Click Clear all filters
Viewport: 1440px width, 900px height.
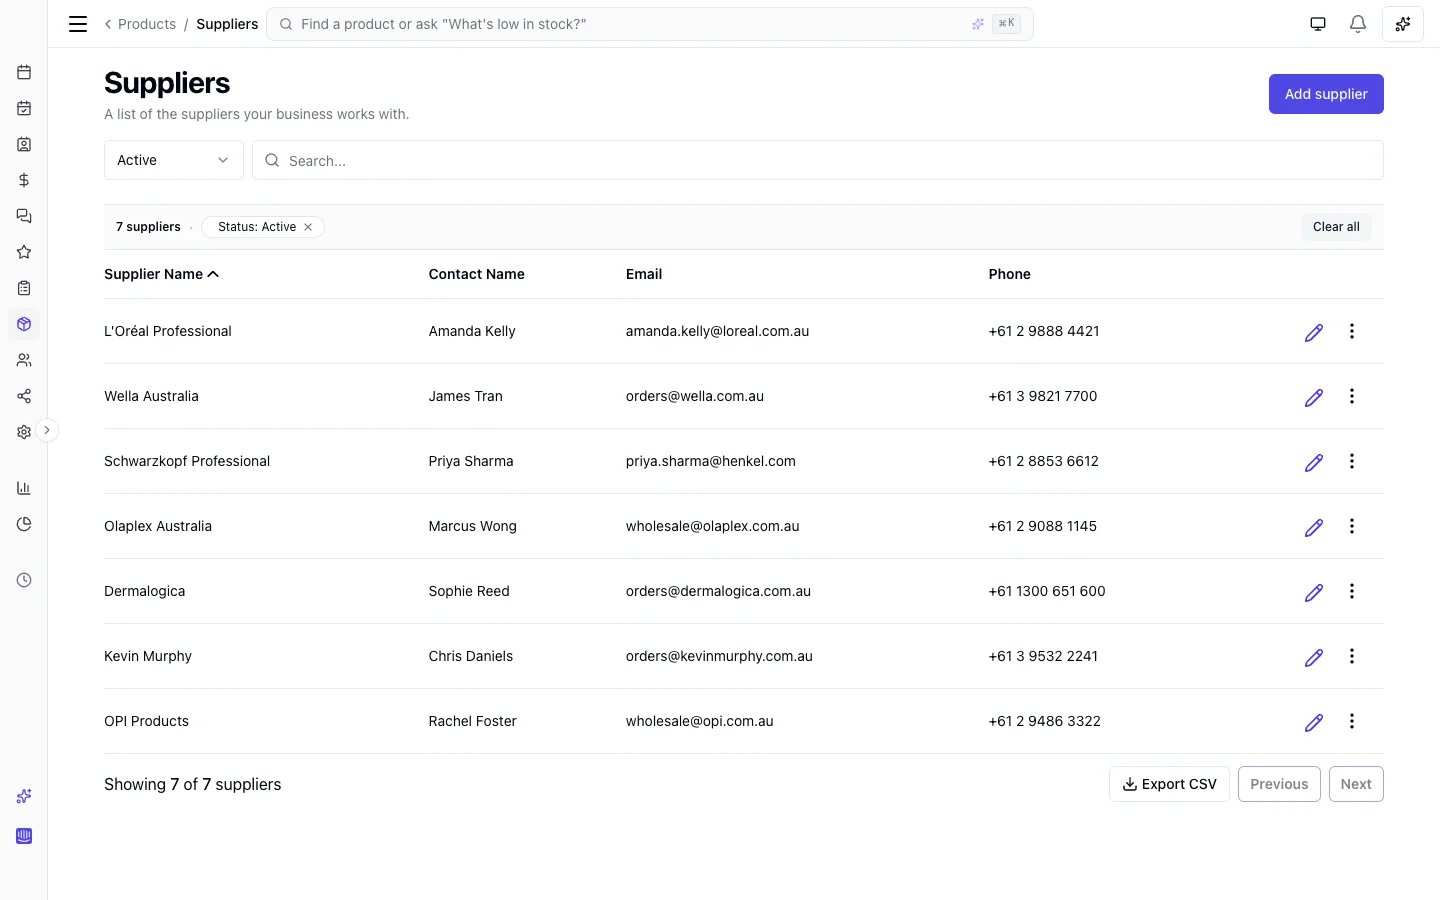coord(1336,227)
